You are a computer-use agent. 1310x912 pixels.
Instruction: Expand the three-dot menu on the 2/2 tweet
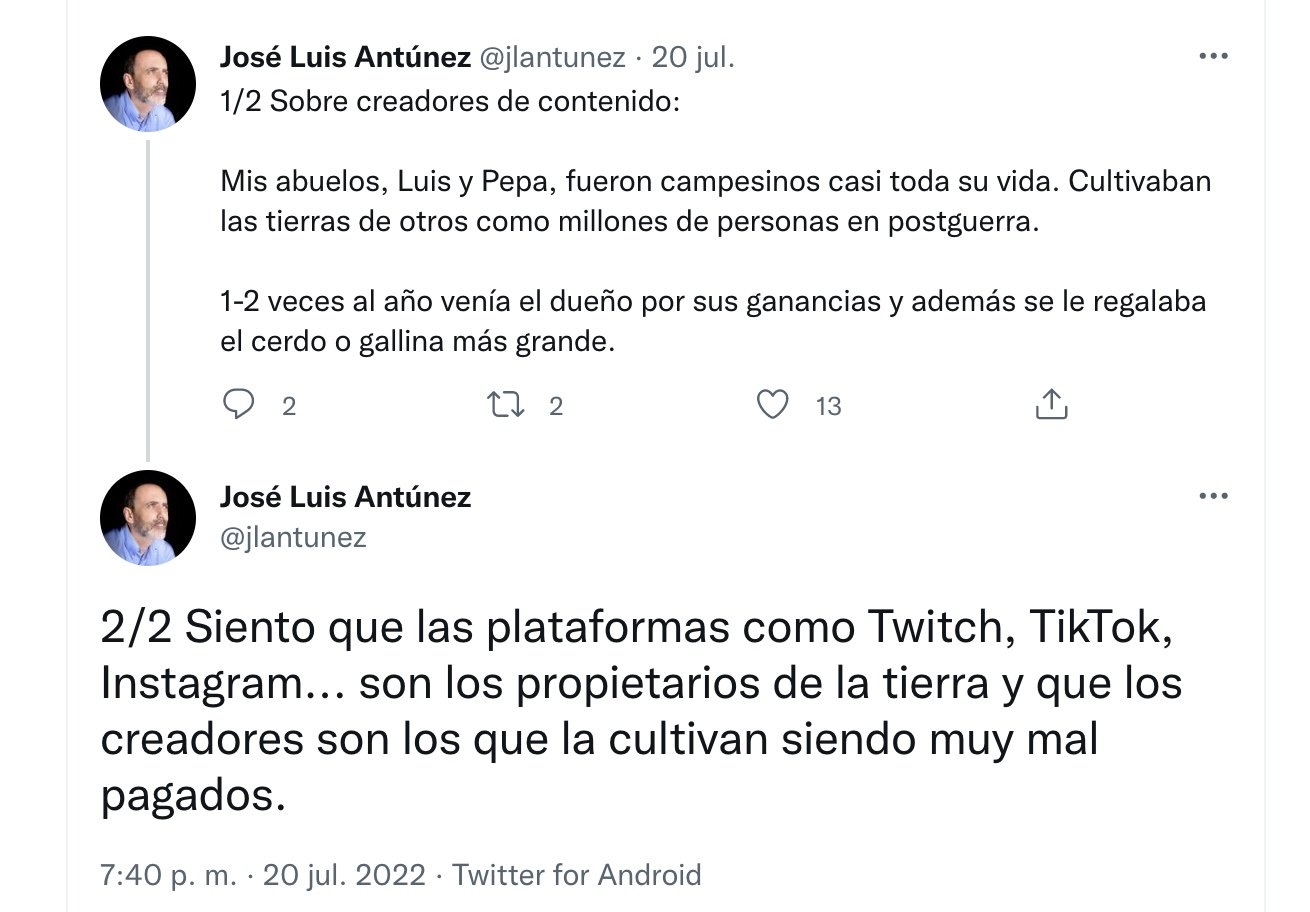tap(1213, 496)
